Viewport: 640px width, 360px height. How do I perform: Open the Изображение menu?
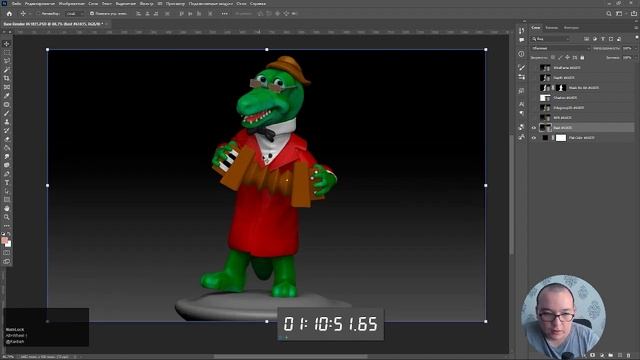pyautogui.click(x=71, y=3)
